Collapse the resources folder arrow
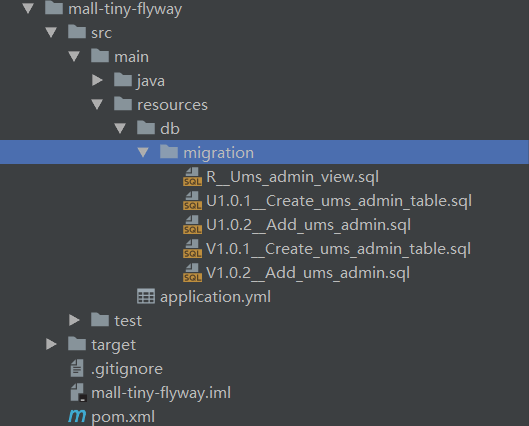529x426 pixels. click(x=97, y=104)
